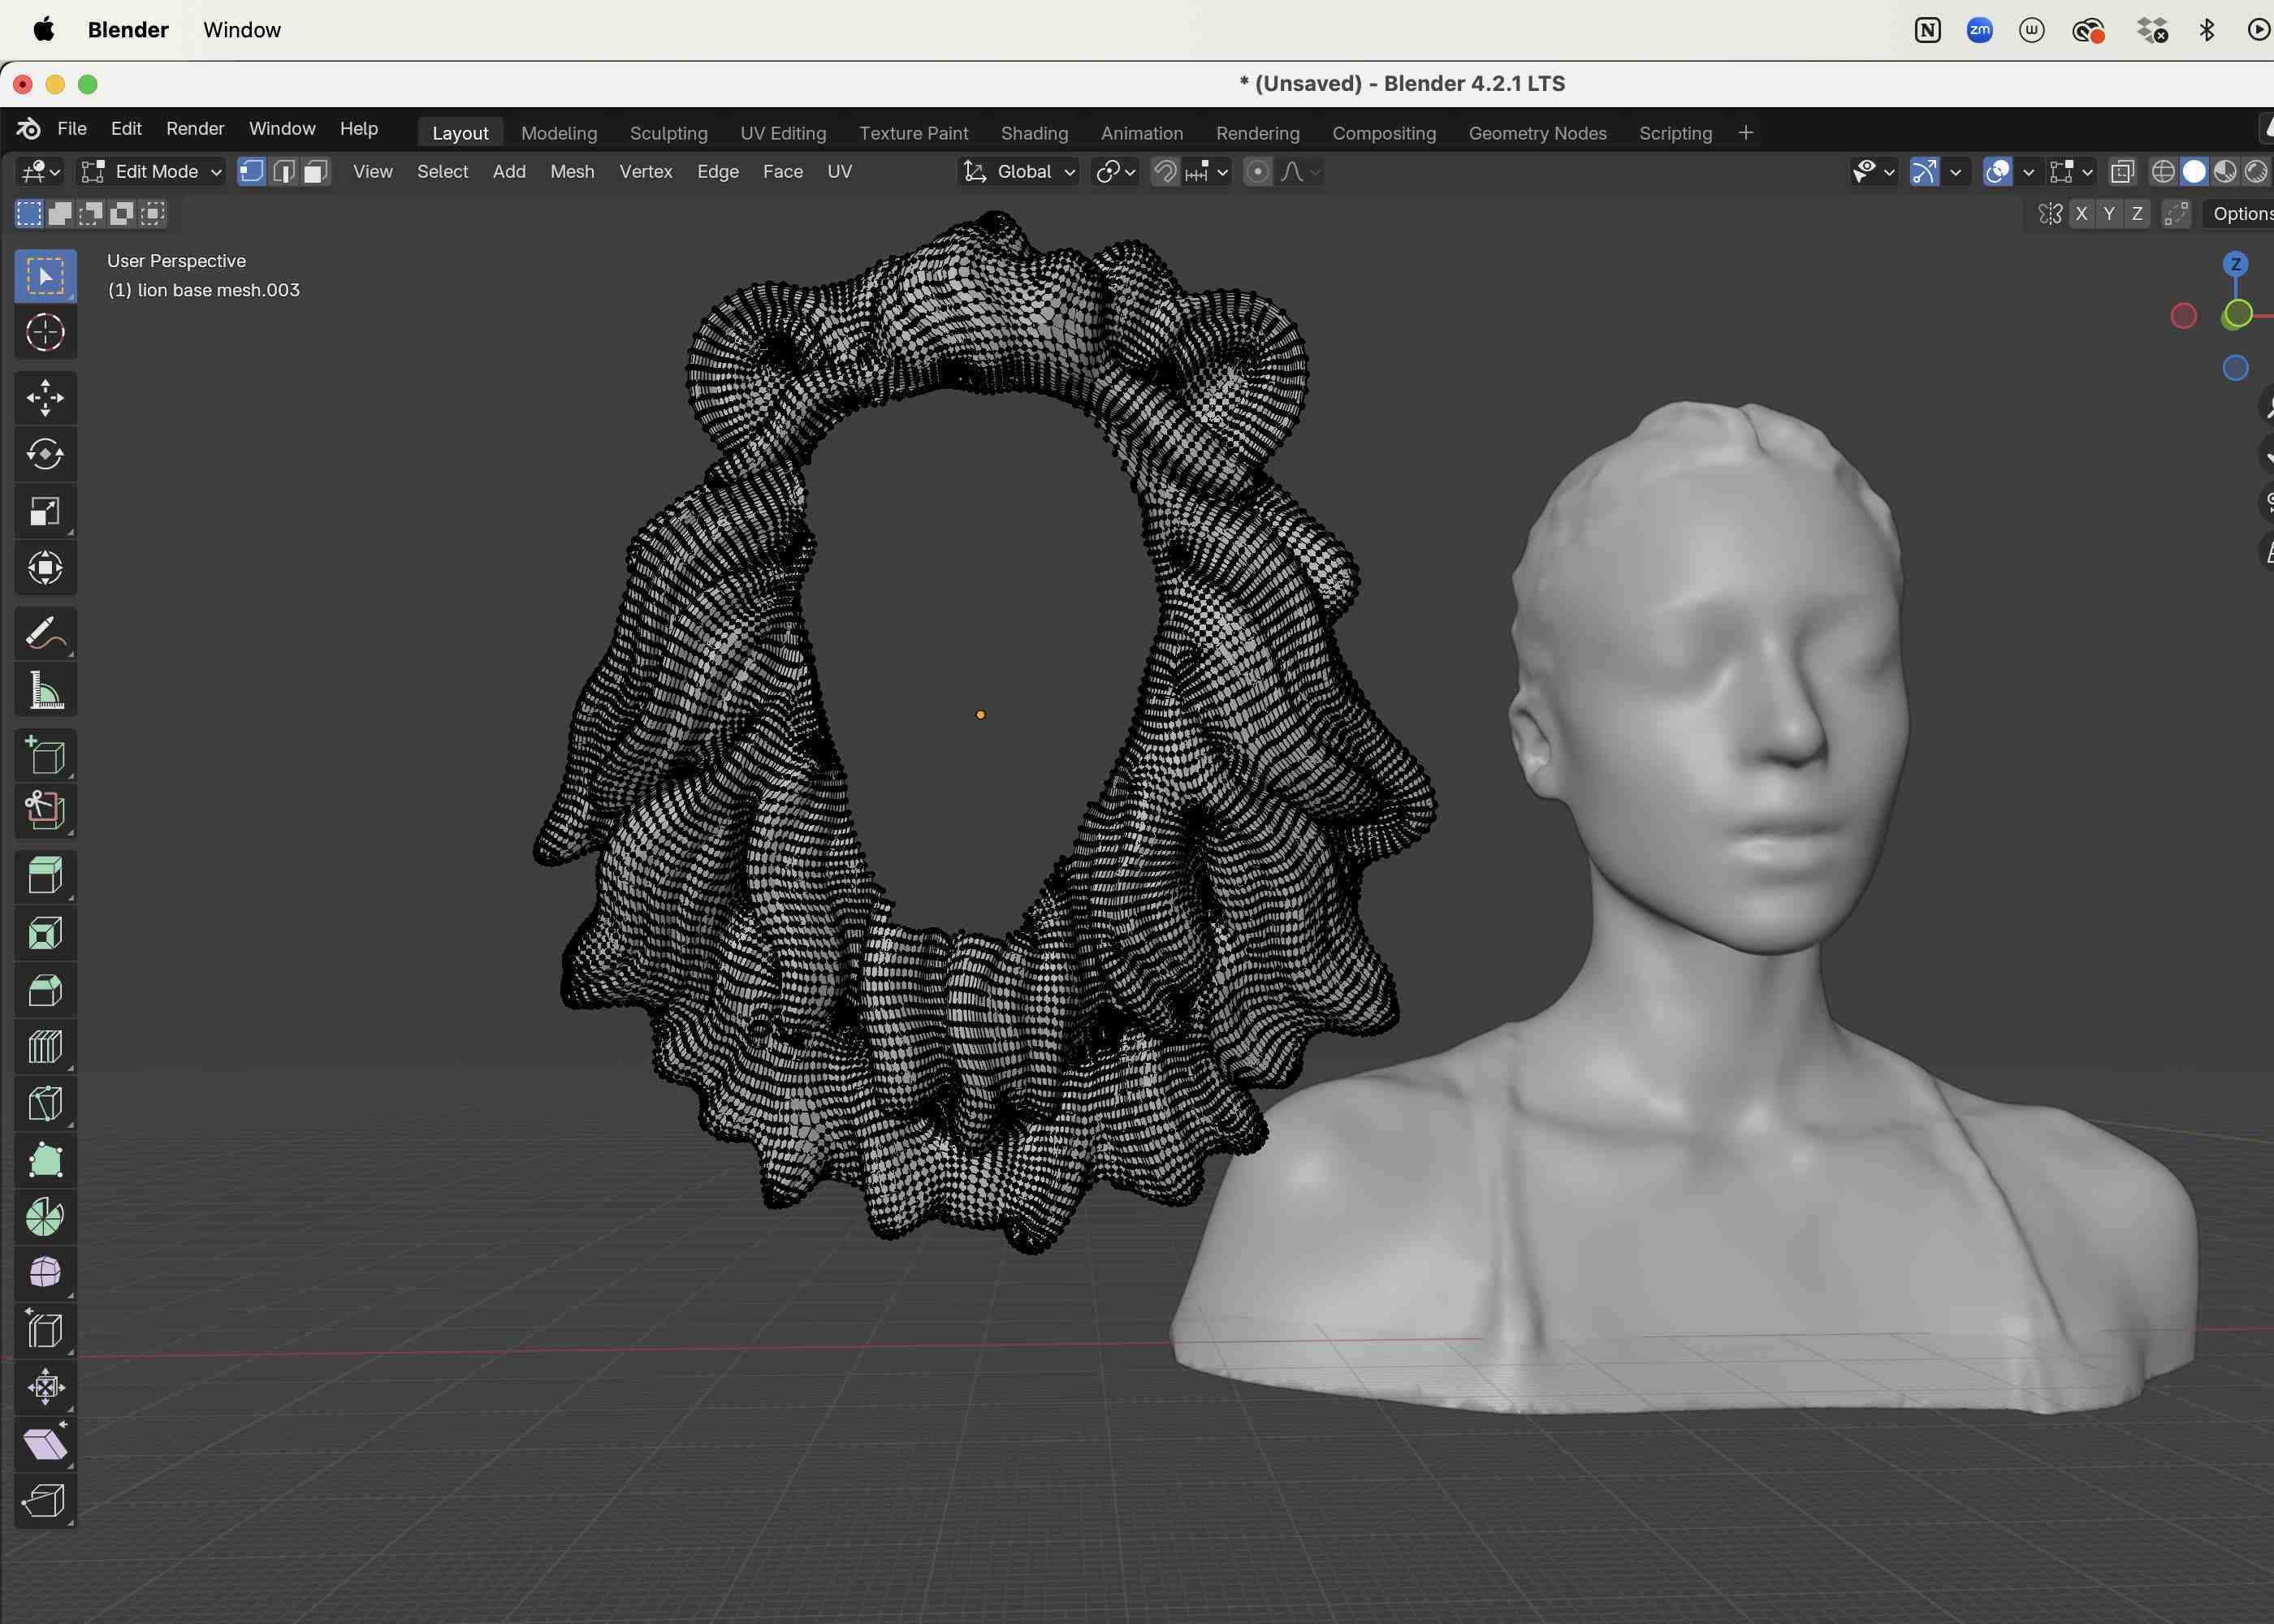Toggle viewport gizmos display
This screenshot has width=2274, height=1624.
(x=1925, y=172)
